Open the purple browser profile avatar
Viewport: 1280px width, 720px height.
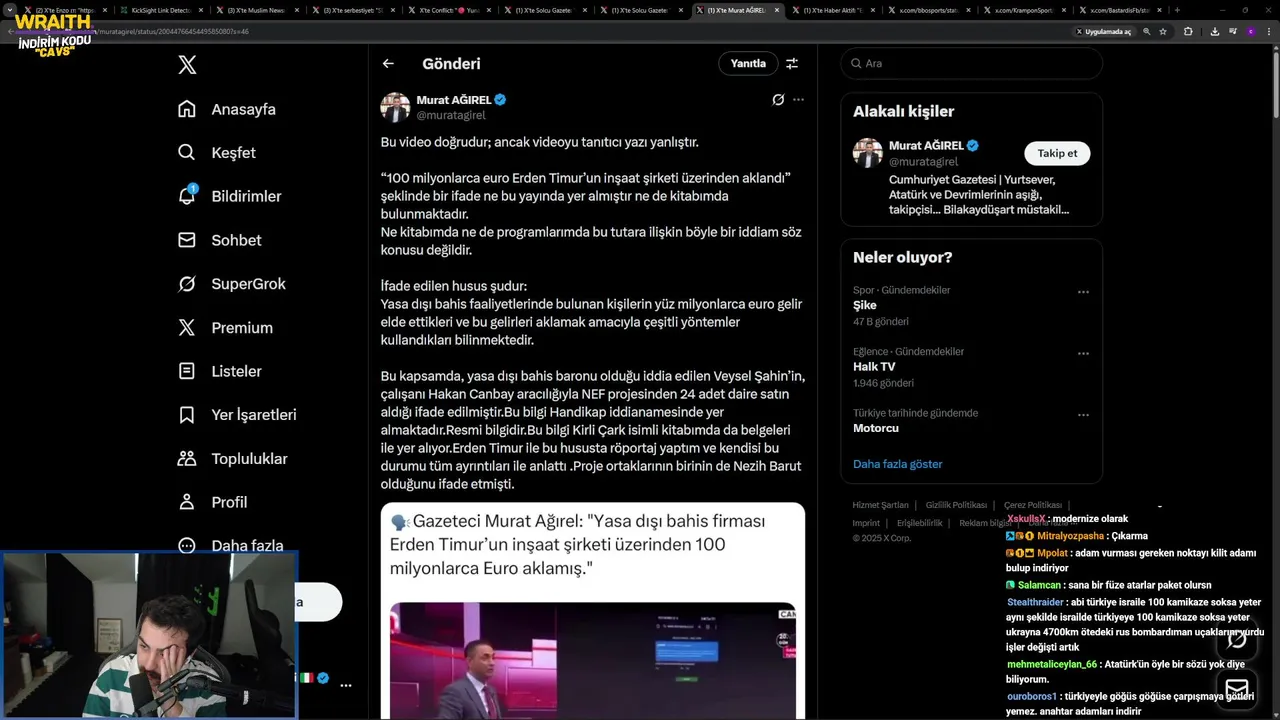click(1250, 31)
